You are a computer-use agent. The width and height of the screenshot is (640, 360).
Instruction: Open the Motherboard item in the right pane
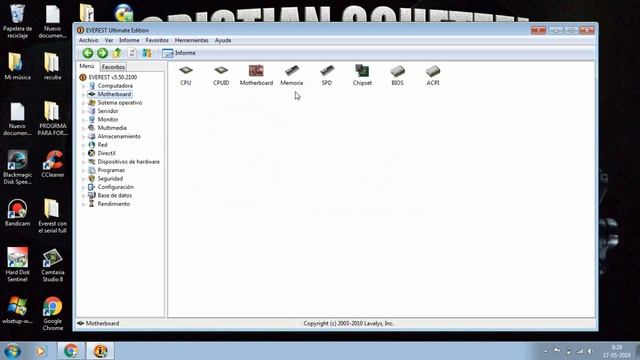click(256, 75)
